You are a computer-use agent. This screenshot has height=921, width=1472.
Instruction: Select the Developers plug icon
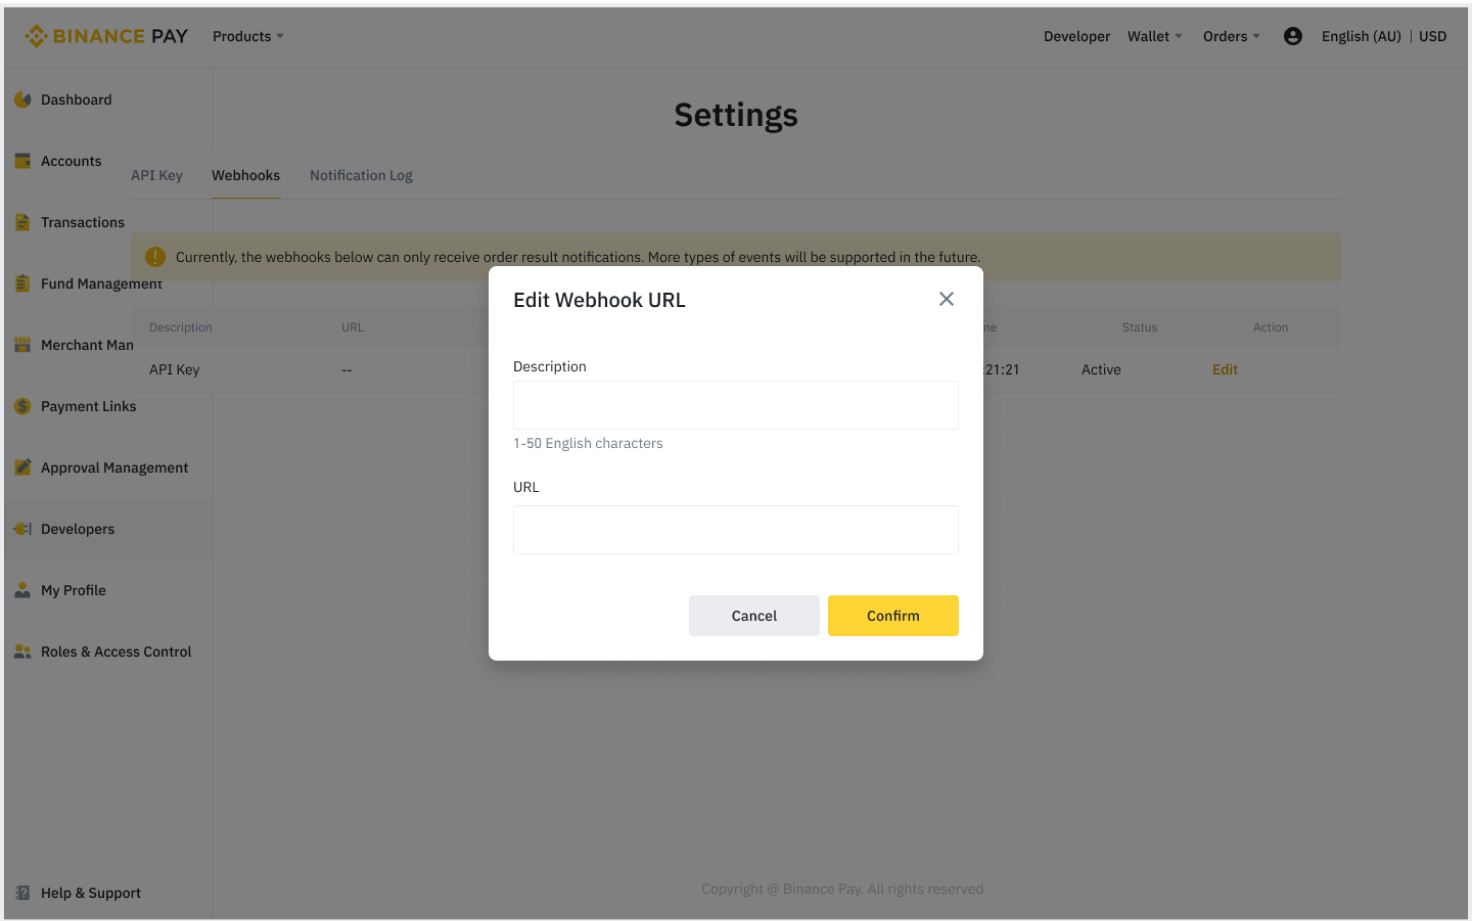pyautogui.click(x=22, y=529)
